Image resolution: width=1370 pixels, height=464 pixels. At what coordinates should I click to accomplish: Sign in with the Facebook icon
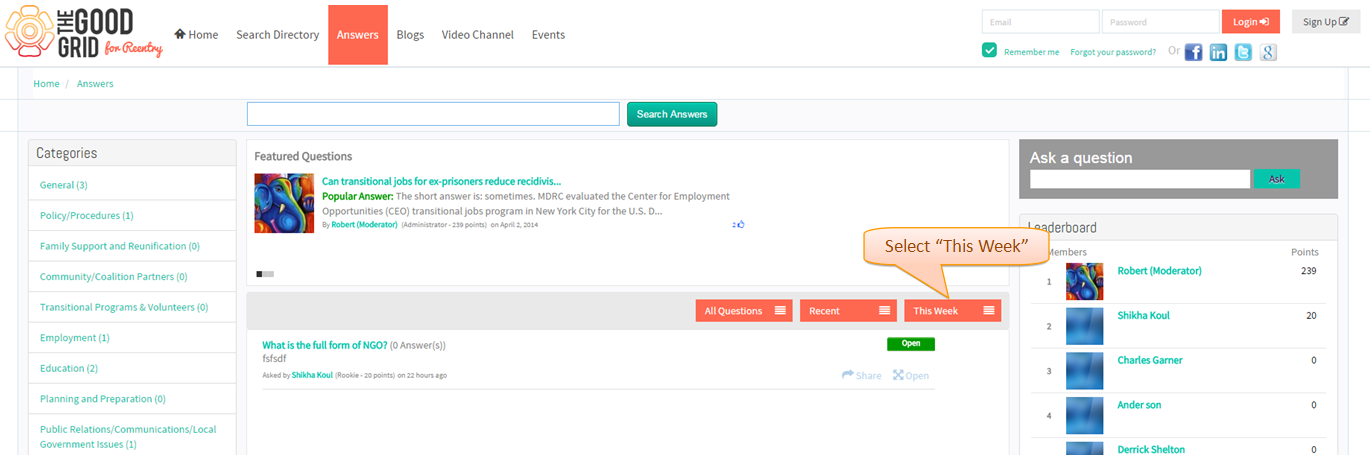point(1193,53)
